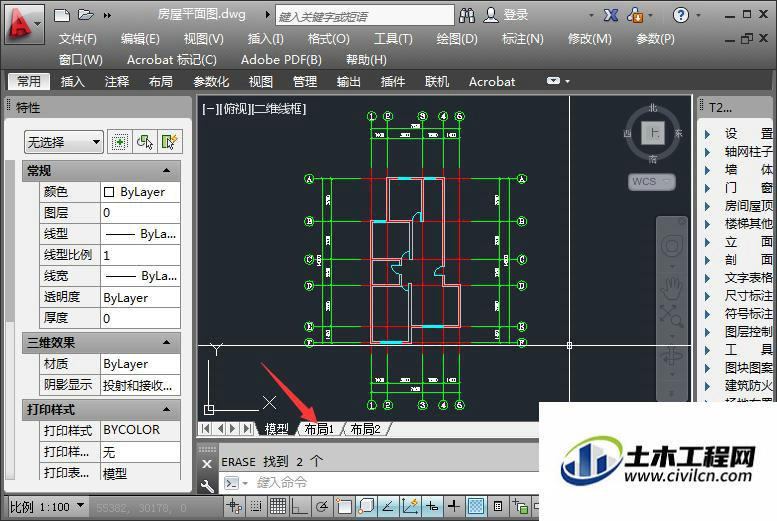This screenshot has height=521, width=777.
Task: Click the zoom extents icon on navigation bar
Action: click(x=672, y=316)
